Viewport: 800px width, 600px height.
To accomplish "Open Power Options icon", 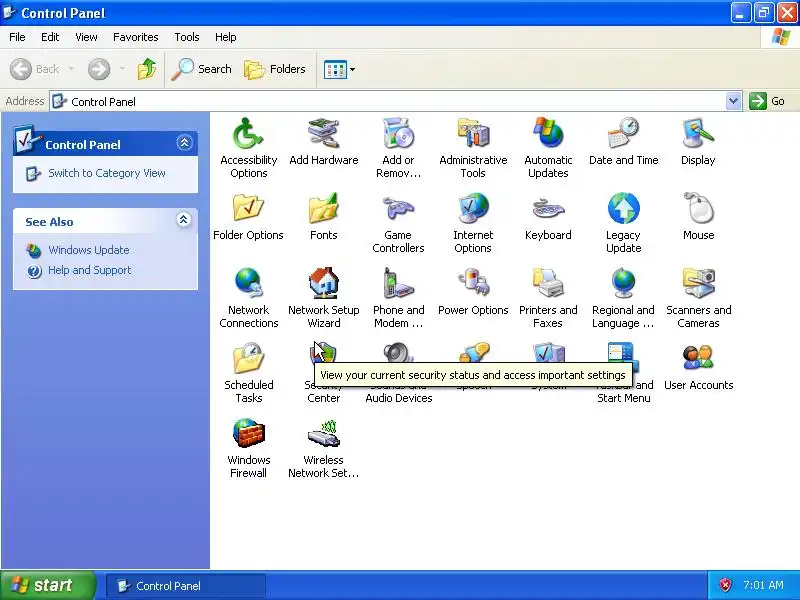I will point(473,284).
